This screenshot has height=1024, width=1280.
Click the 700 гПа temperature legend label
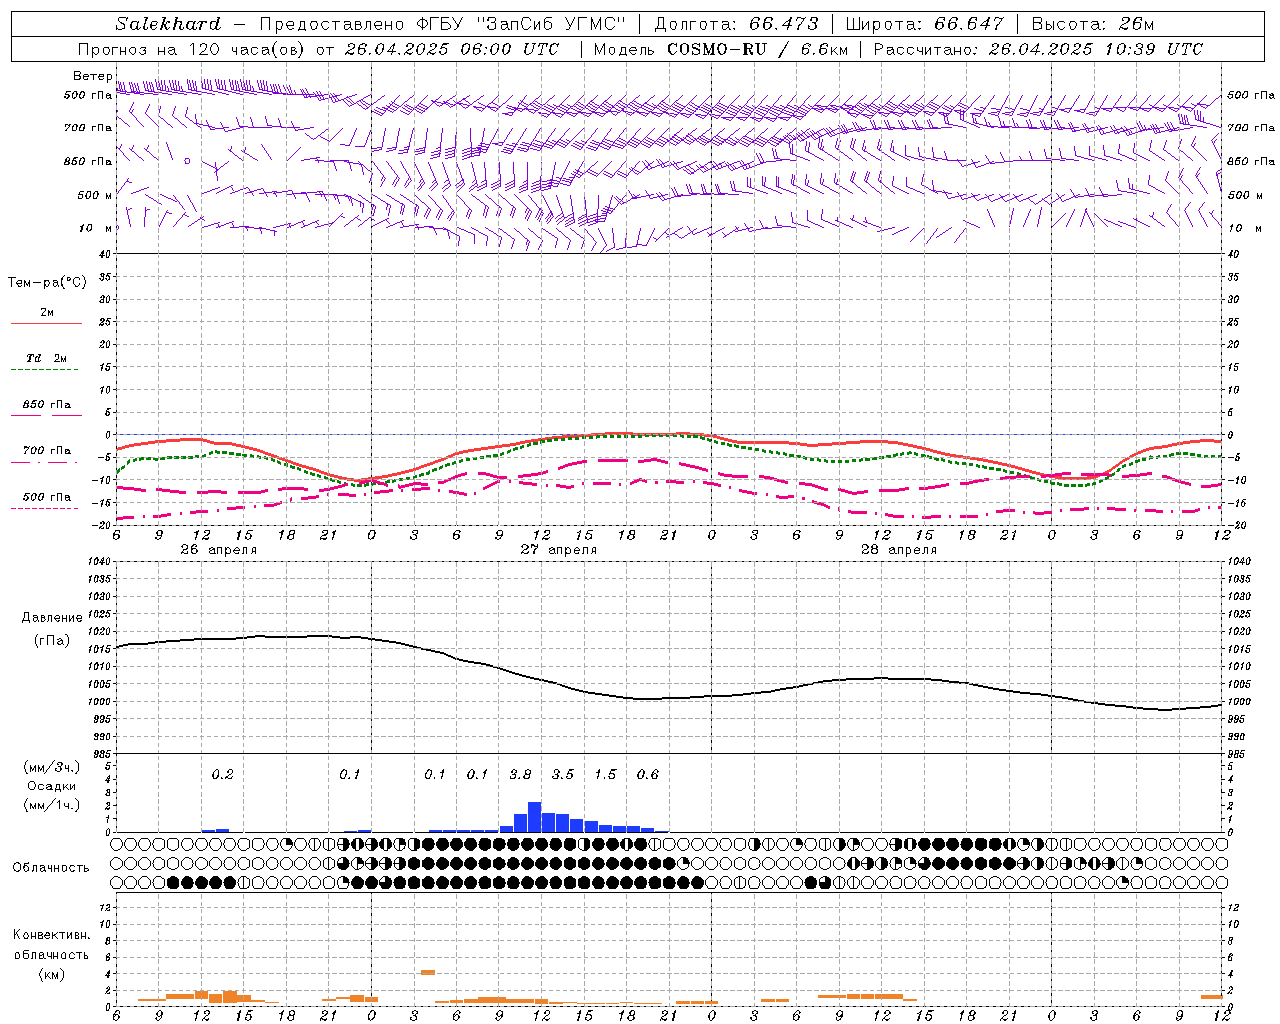47,451
